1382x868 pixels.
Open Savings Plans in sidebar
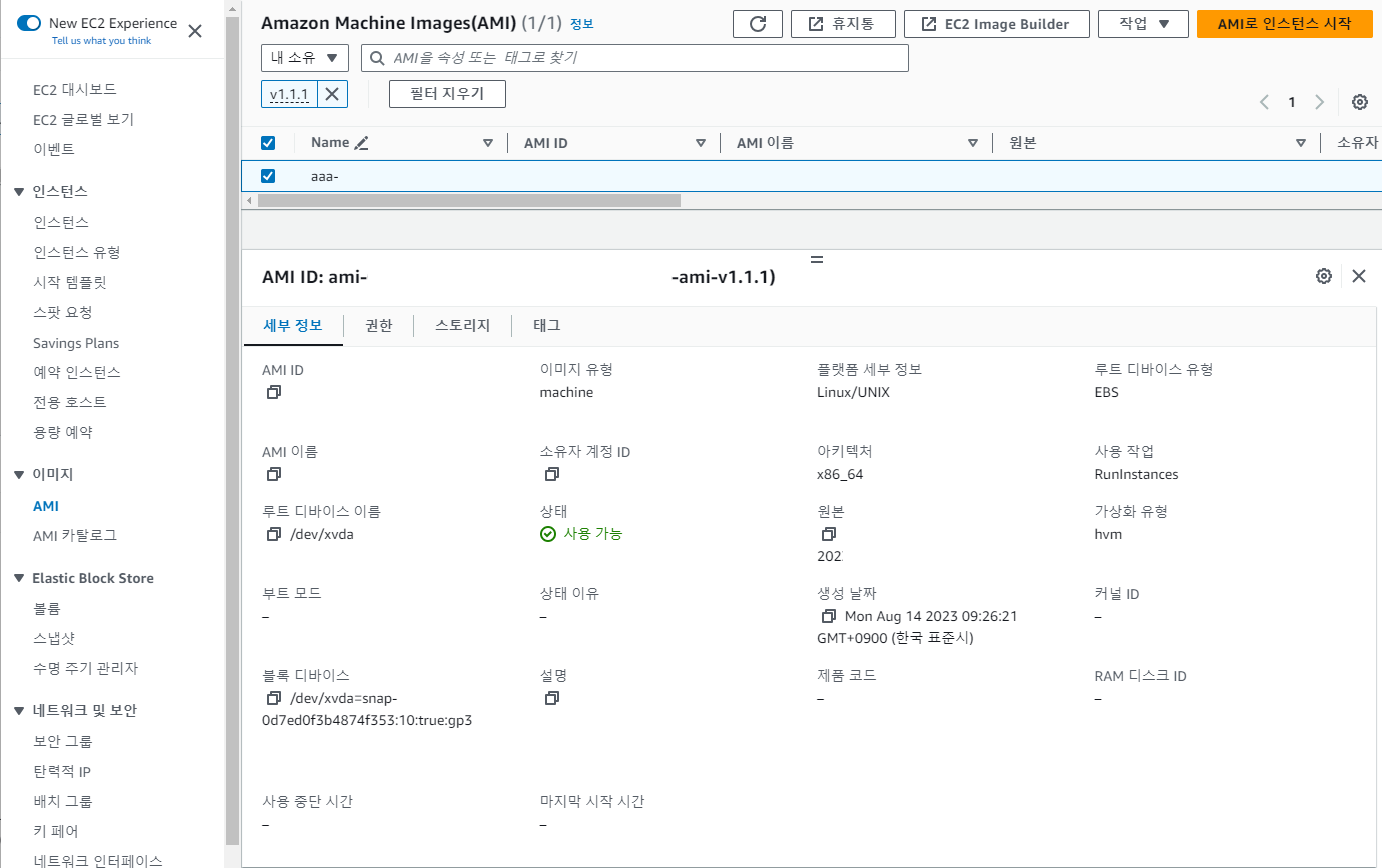pos(76,343)
